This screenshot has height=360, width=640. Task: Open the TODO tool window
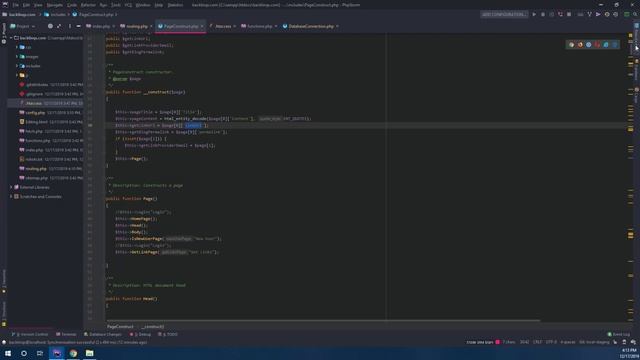tap(168, 334)
